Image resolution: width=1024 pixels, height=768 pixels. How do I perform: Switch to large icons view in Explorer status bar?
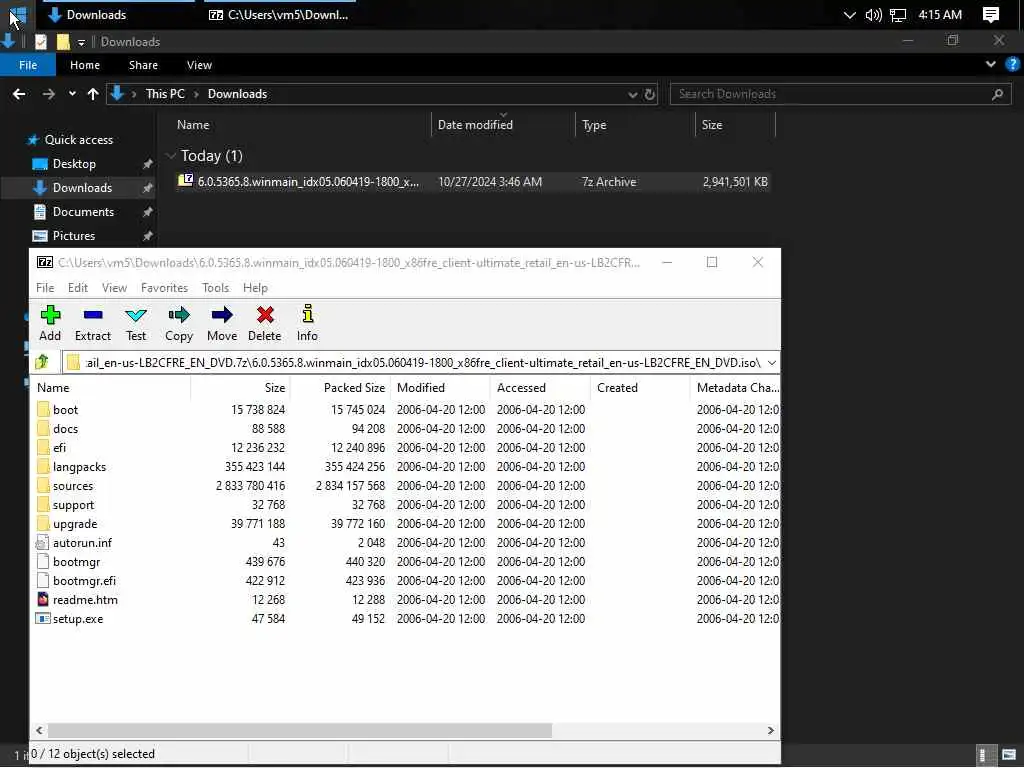[x=1009, y=754]
